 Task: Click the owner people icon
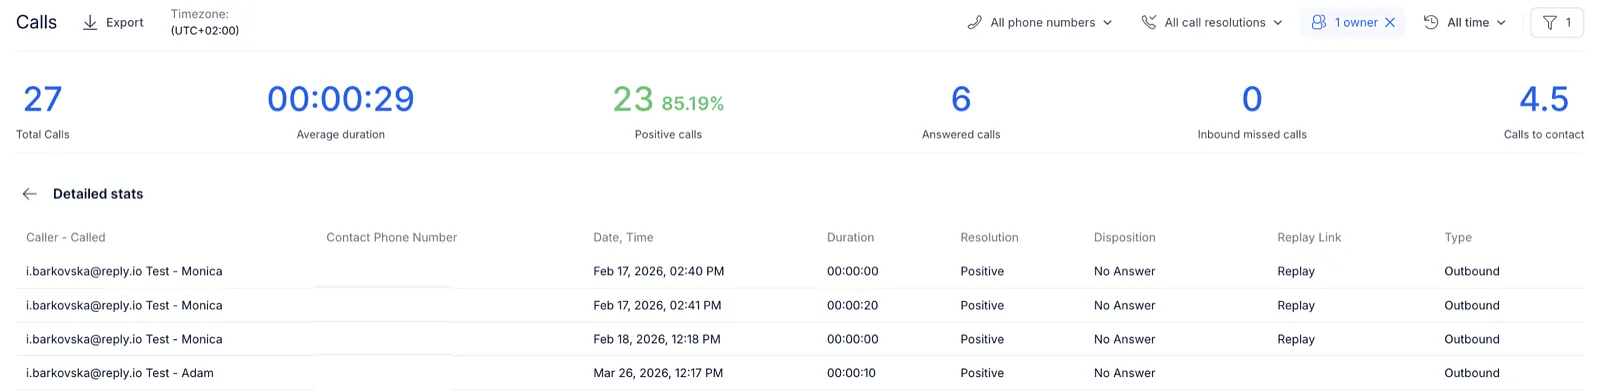coord(1319,22)
